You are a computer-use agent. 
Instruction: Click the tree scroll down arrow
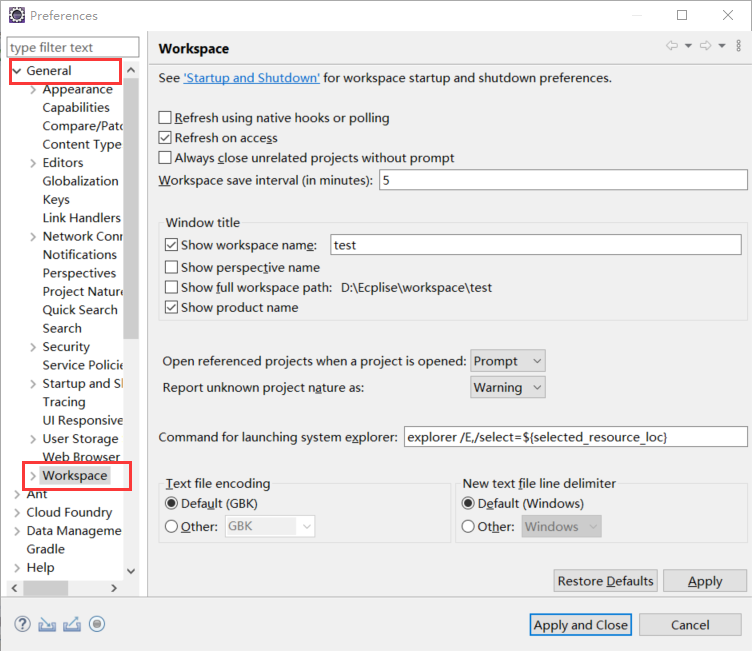pos(131,571)
